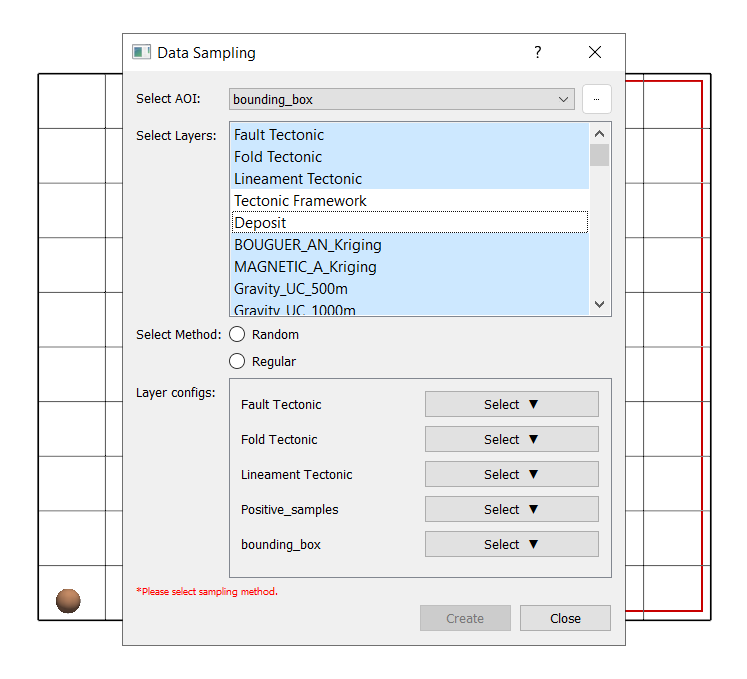
Task: Select the Regular sampling method
Action: [238, 361]
